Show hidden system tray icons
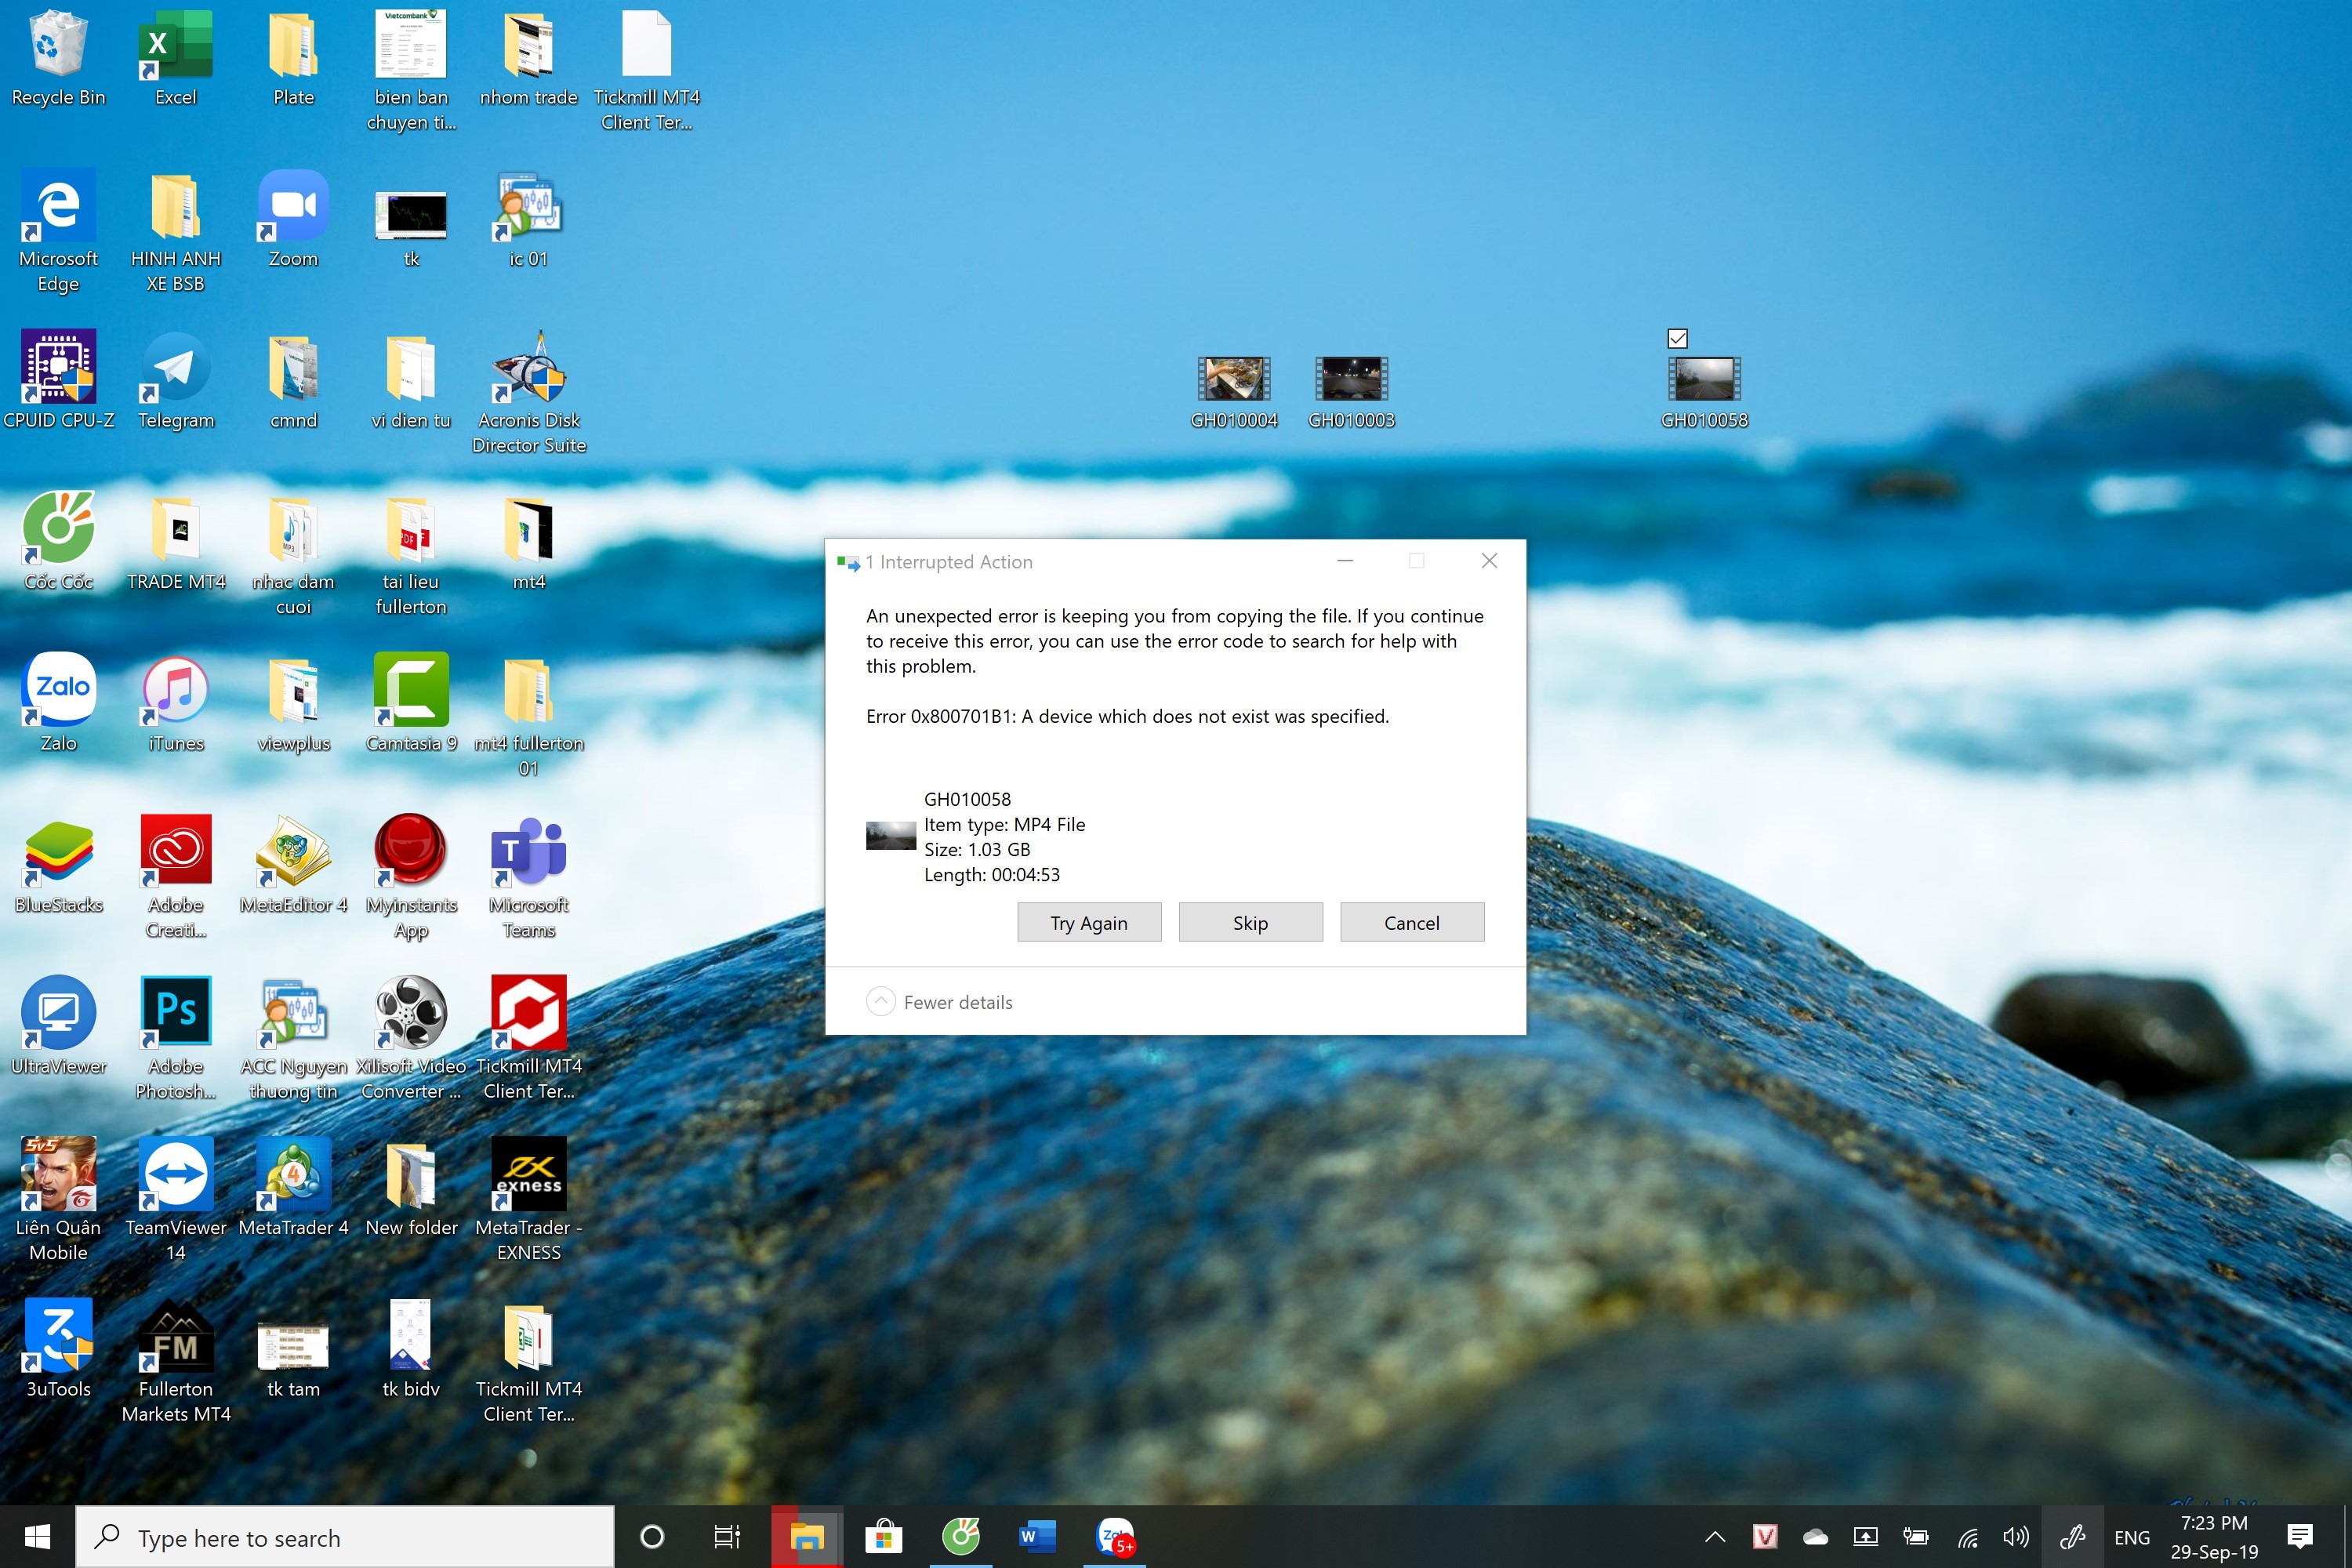Image resolution: width=2352 pixels, height=1568 pixels. [x=1714, y=1537]
